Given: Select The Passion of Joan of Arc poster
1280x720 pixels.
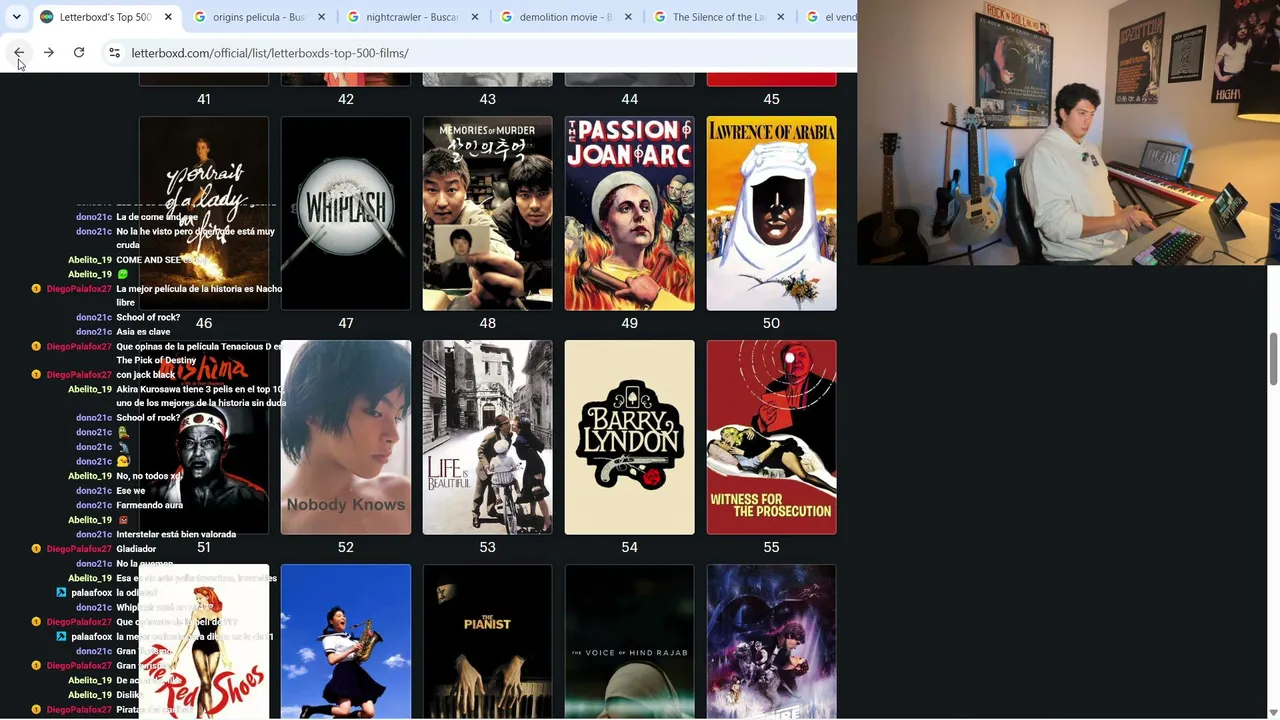Looking at the screenshot, I should tap(630, 213).
